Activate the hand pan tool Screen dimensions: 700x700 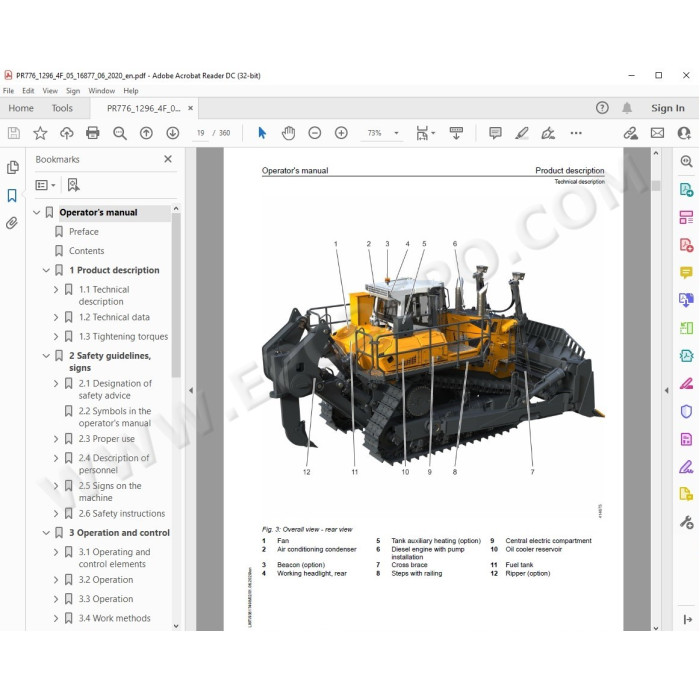pos(288,133)
